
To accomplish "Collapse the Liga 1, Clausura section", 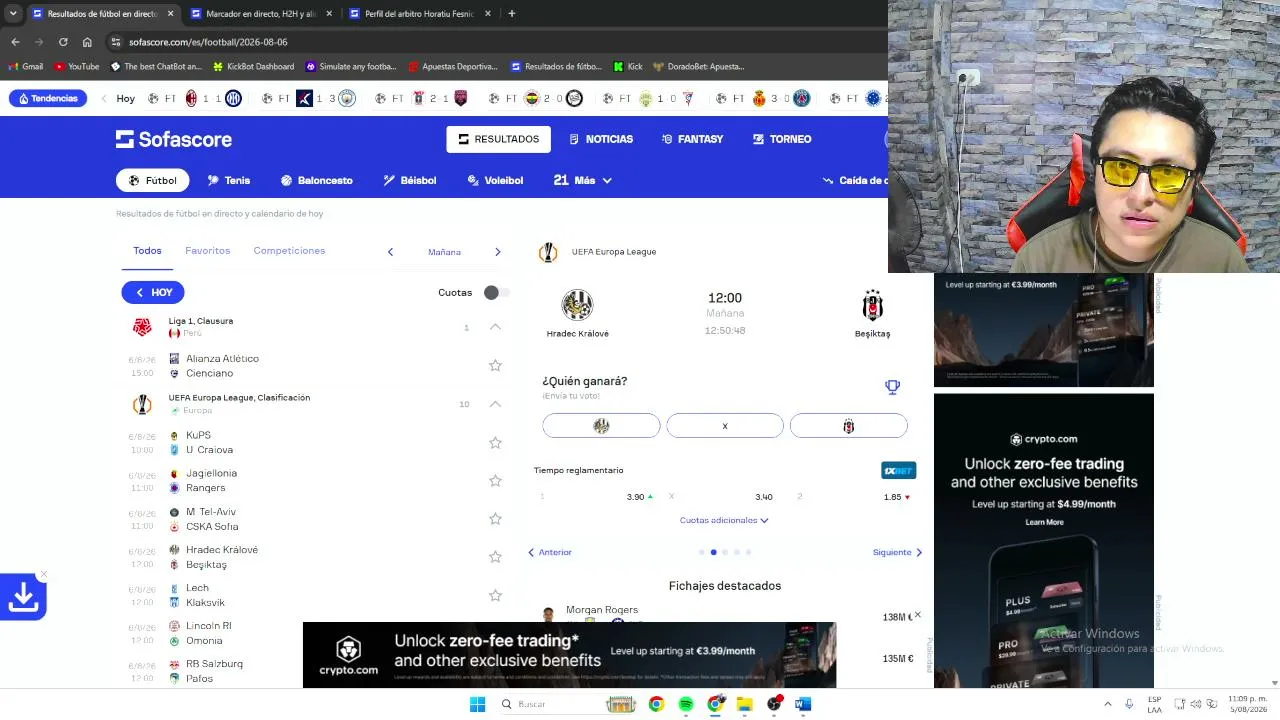I will click(495, 327).
